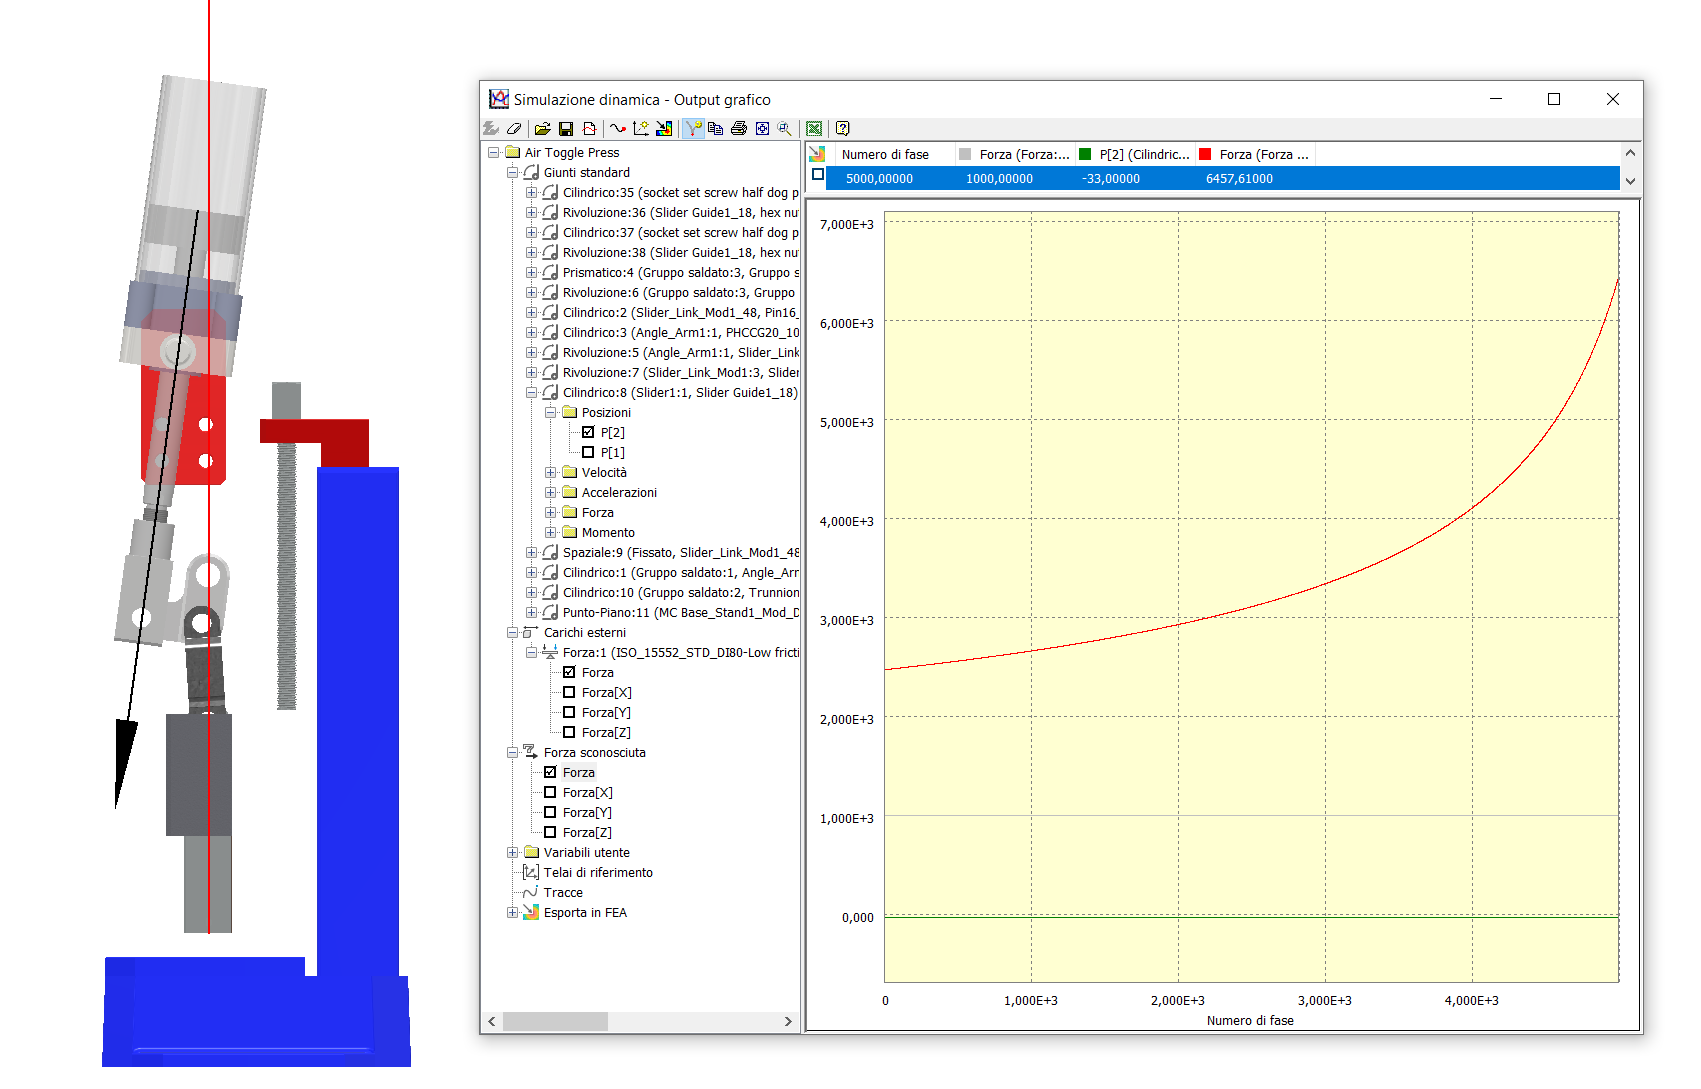Viewport: 1701px width, 1089px height.
Task: Select the Carichi esterni tree node
Action: point(585,632)
